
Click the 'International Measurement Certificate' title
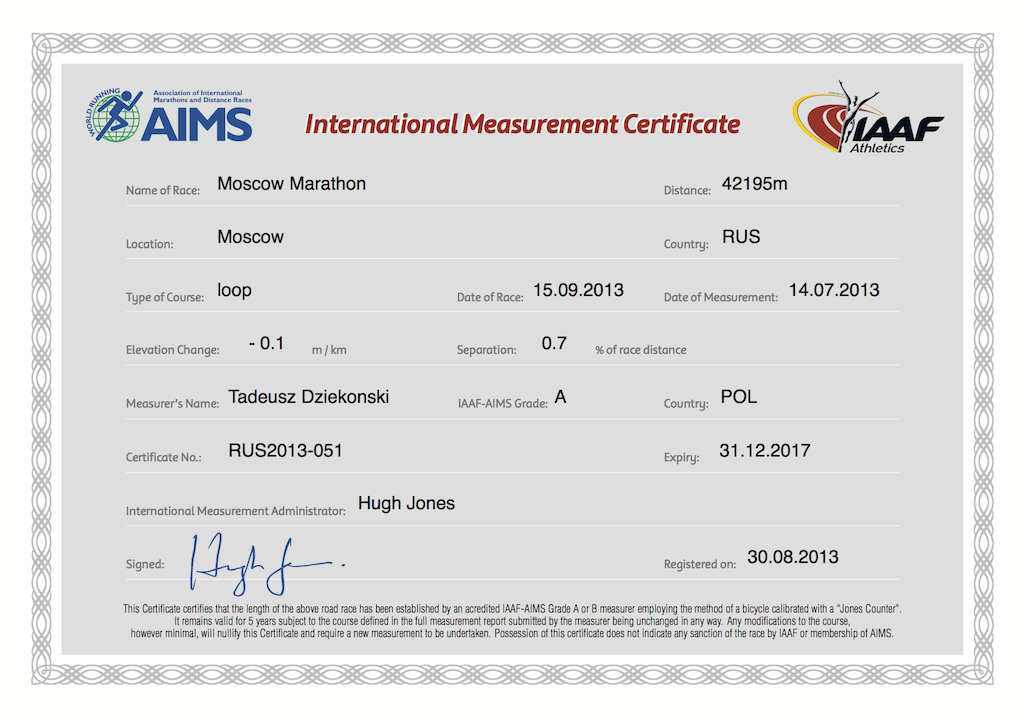tap(522, 124)
